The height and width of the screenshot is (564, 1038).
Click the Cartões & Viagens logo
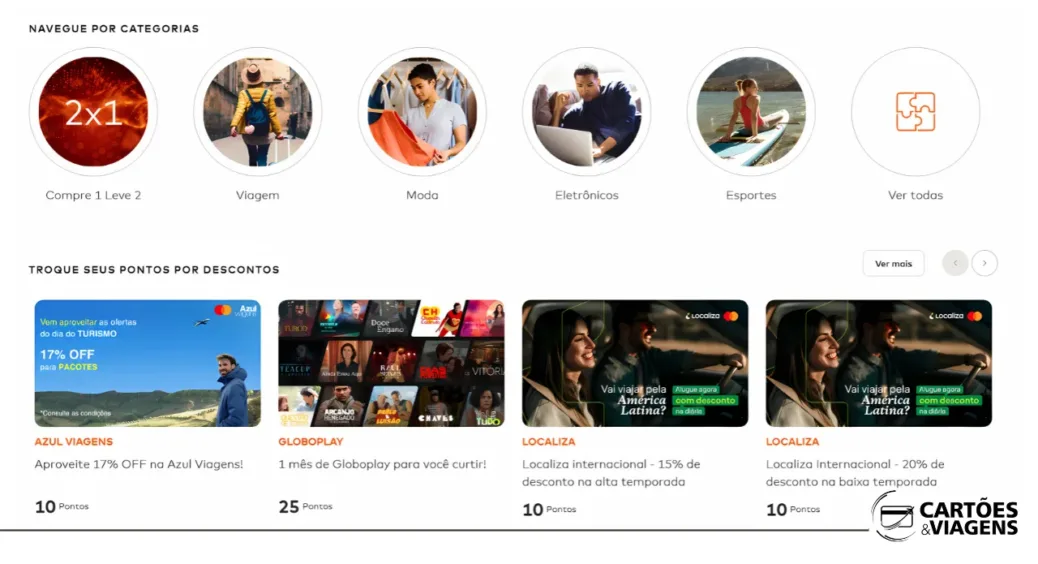click(945, 517)
